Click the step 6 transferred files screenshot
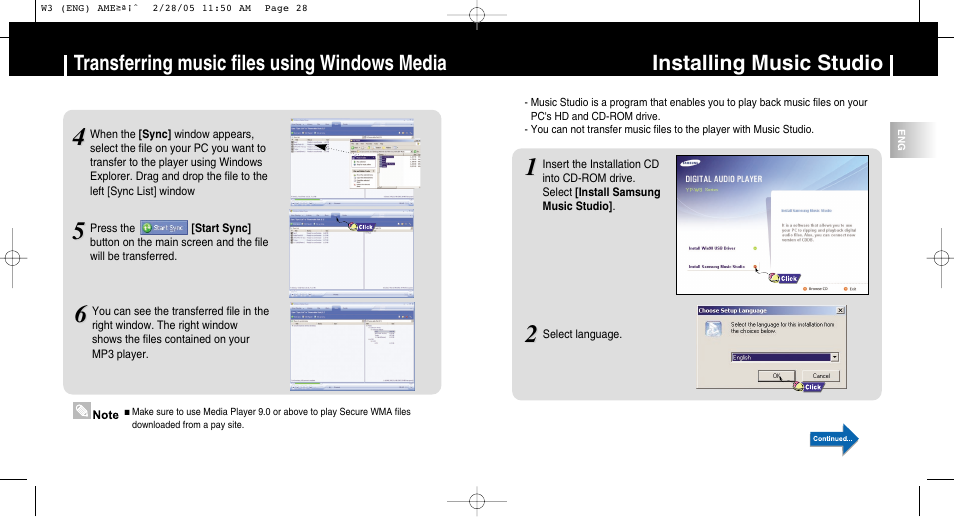The image size is (954, 517). (x=352, y=346)
